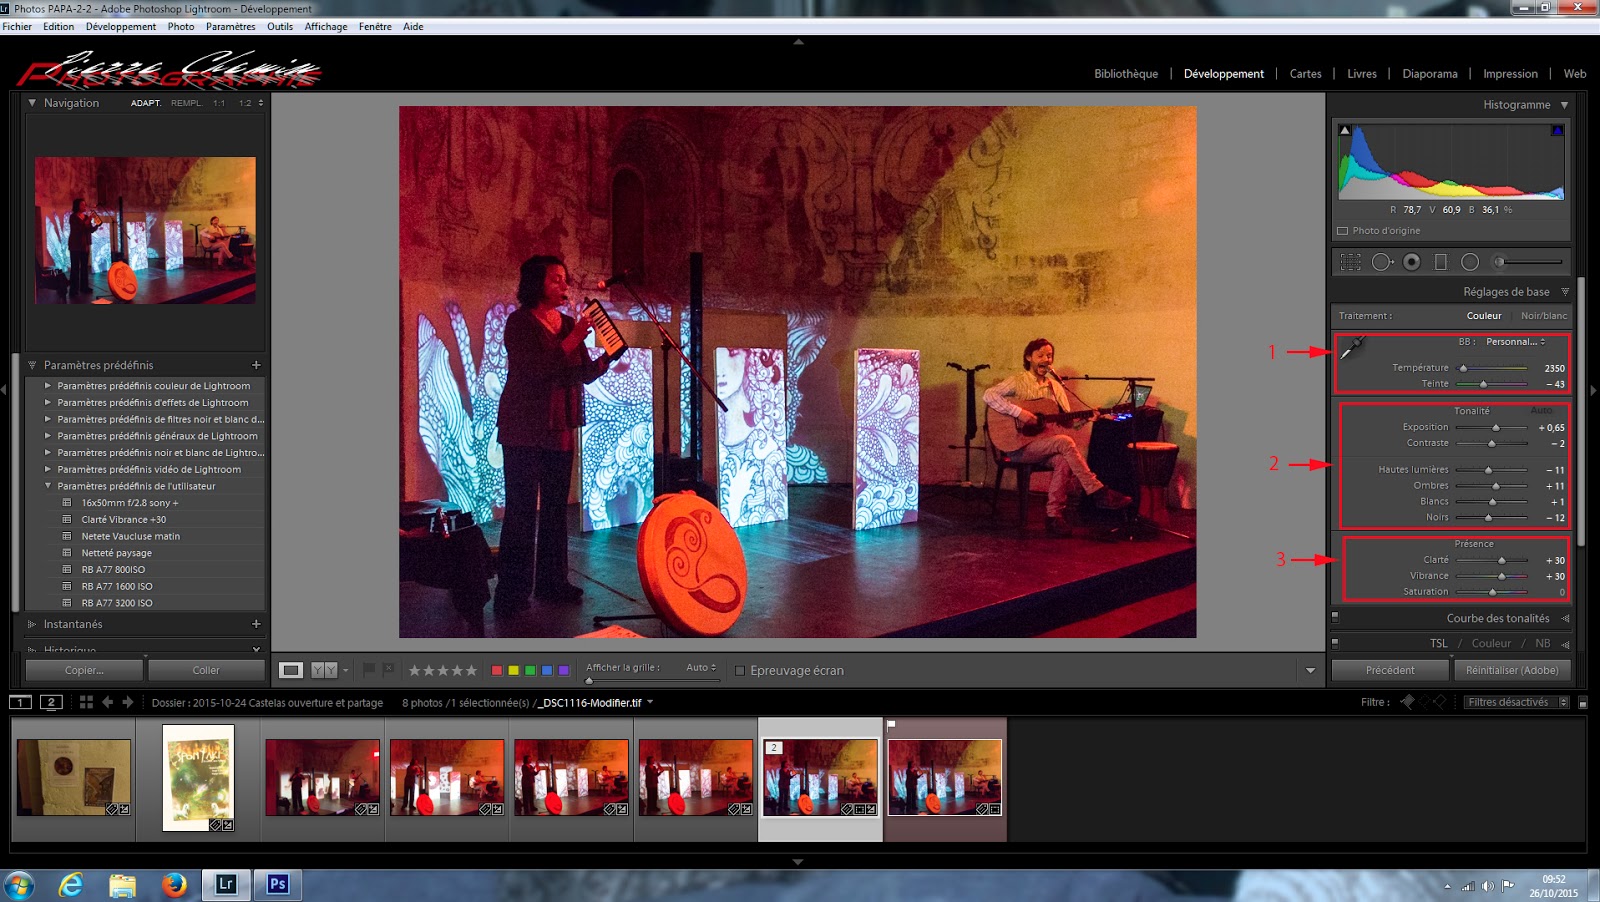Viewport: 1600px width, 902px height.
Task: Click the Température slider handle
Action: click(x=1463, y=368)
